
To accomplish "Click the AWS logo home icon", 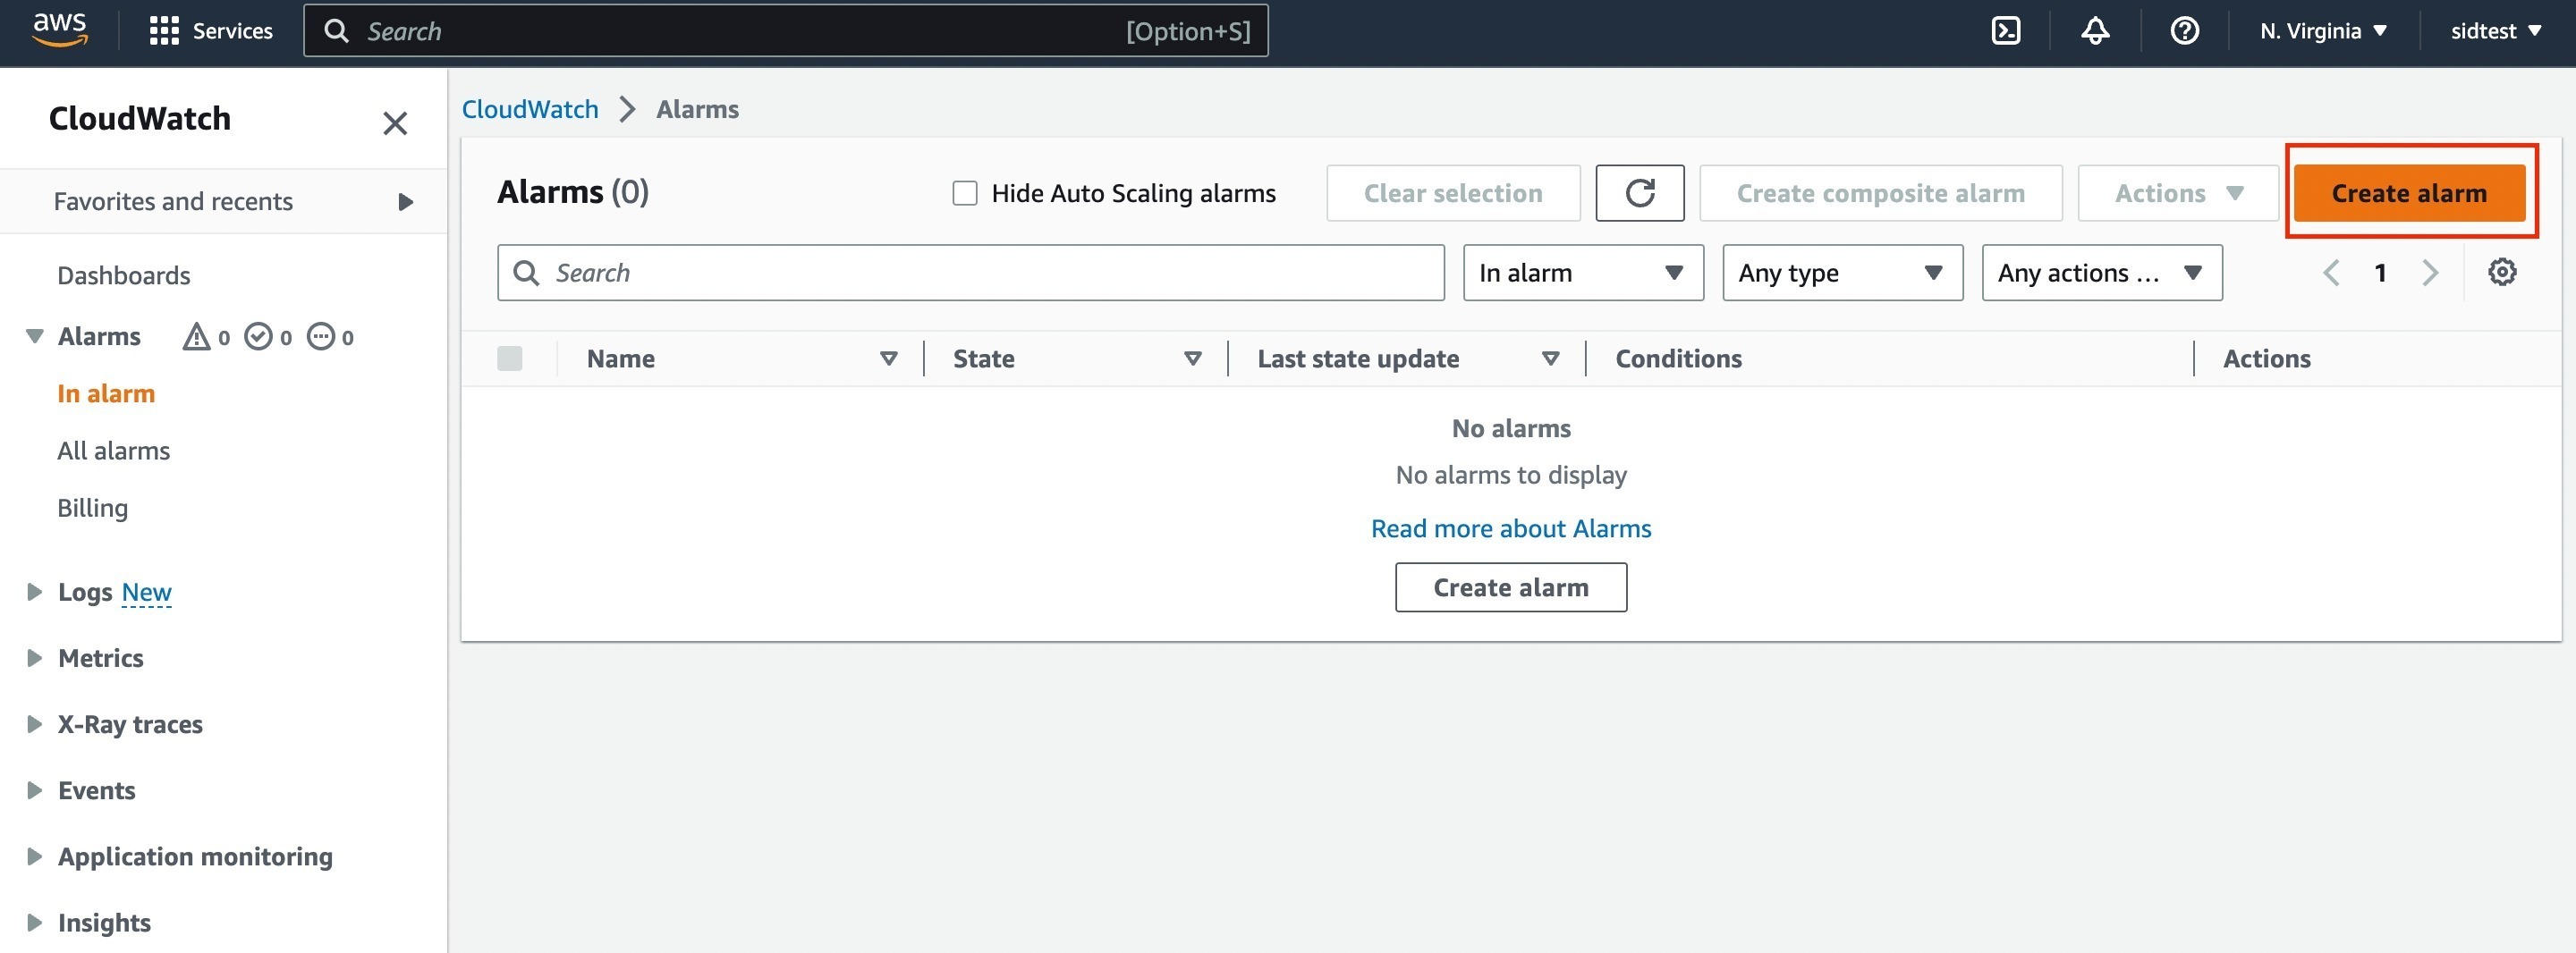I will pos(60,30).
